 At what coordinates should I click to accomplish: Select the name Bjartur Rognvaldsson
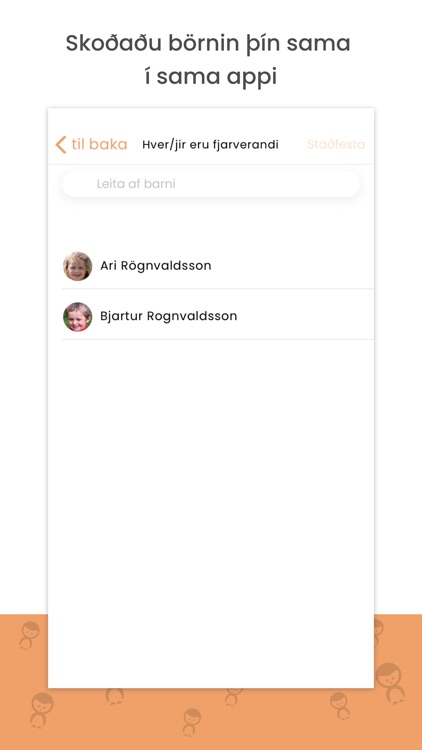pos(168,316)
